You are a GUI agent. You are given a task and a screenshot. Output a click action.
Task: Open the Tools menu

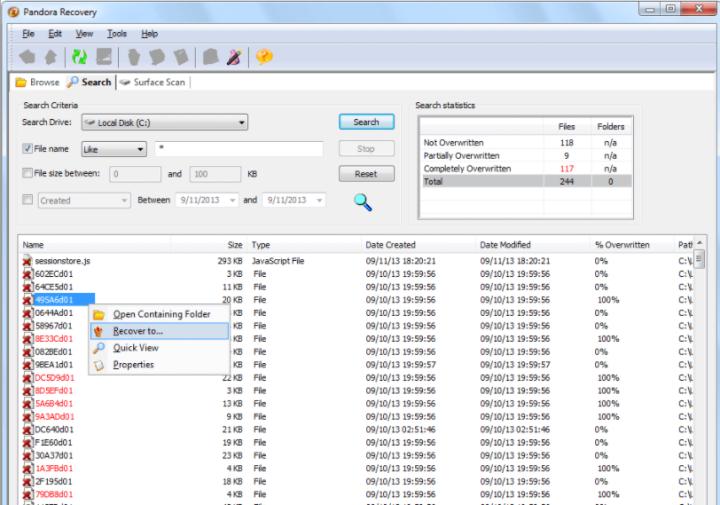coord(116,34)
